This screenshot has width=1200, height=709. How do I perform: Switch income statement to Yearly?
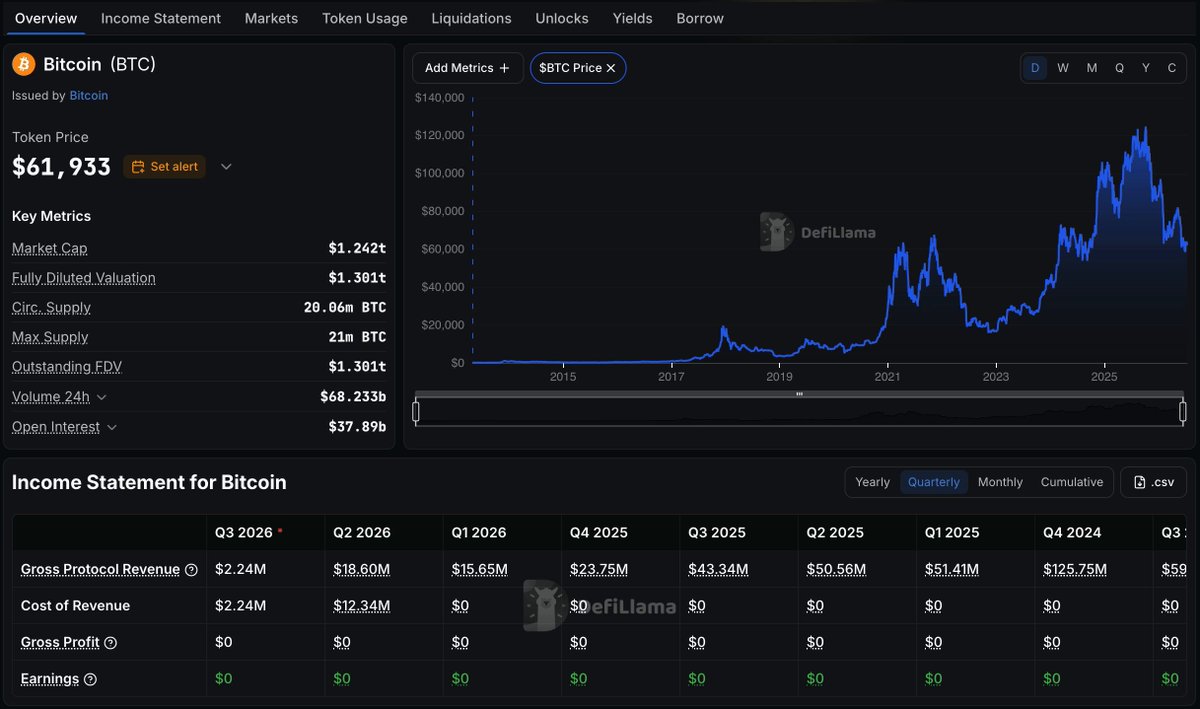872,482
